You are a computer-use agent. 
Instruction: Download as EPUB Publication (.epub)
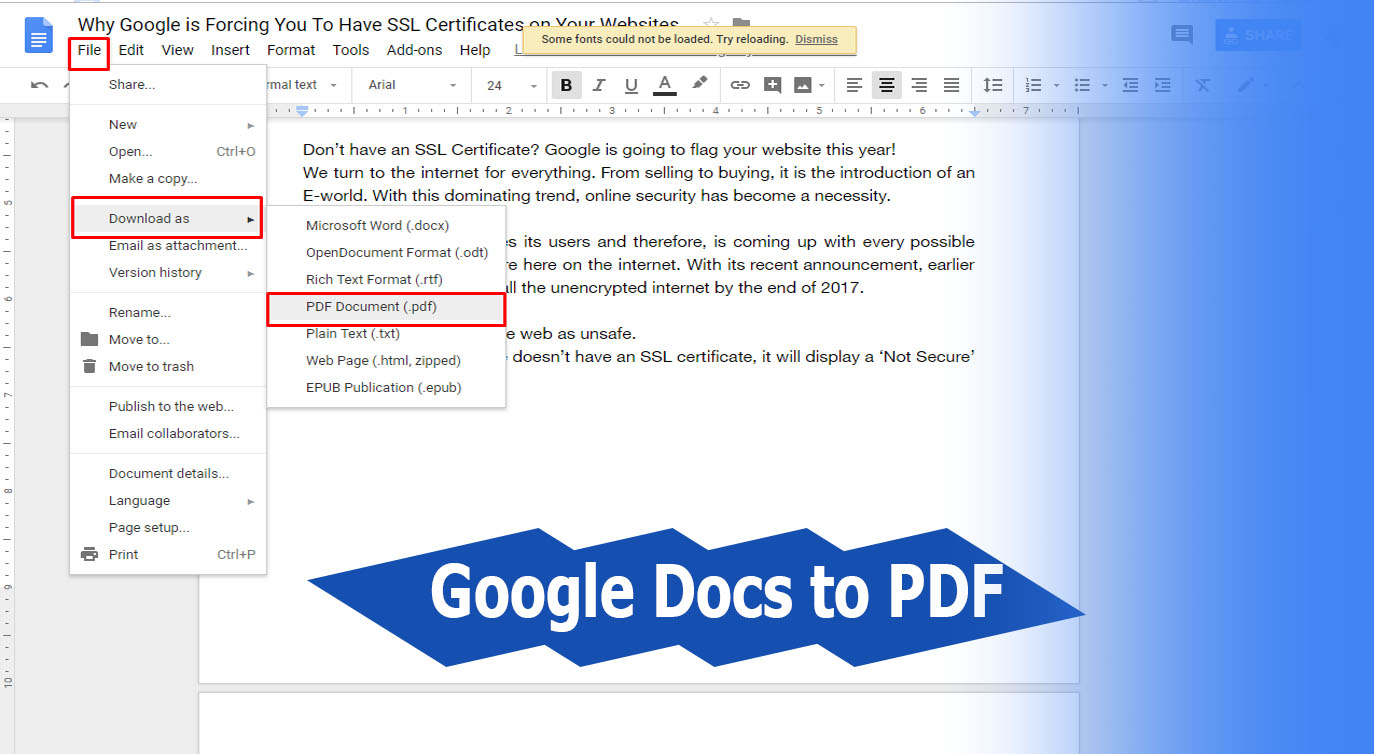386,388
